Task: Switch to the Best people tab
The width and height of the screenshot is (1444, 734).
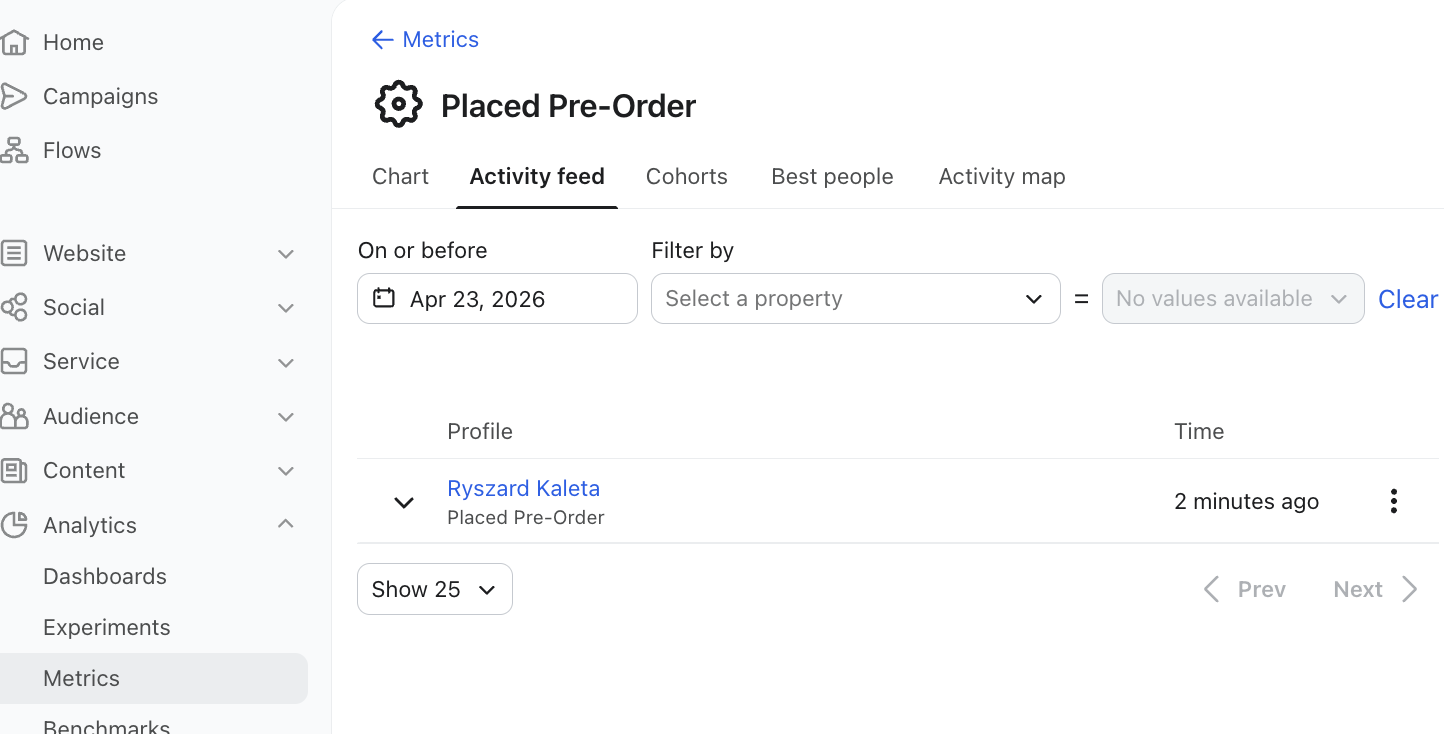Action: 832,176
